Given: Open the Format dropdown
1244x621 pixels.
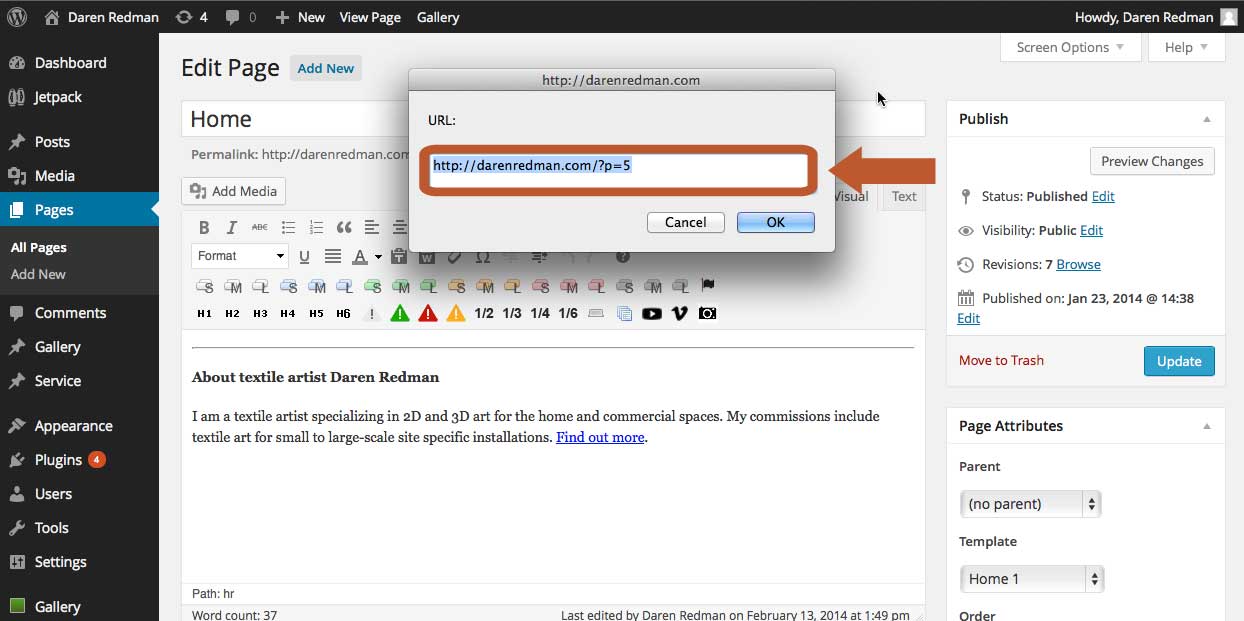Looking at the screenshot, I should (240, 256).
